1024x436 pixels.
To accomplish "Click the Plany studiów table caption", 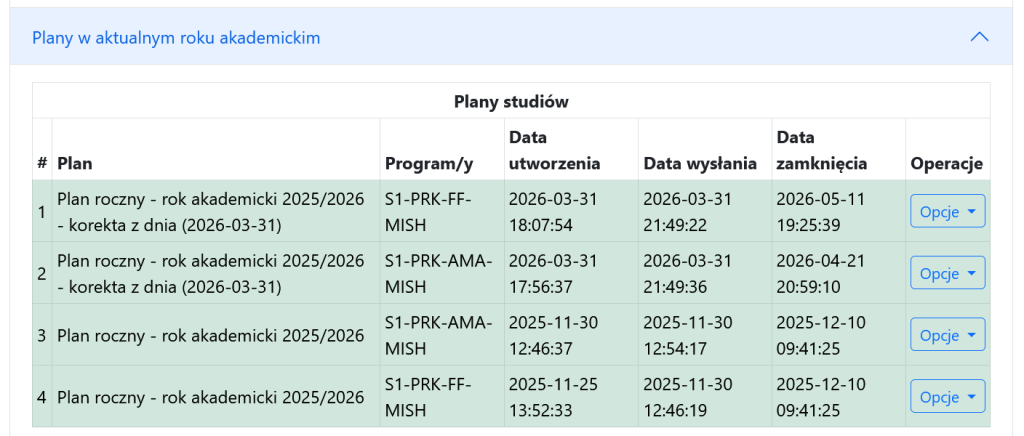I will pos(511,101).
